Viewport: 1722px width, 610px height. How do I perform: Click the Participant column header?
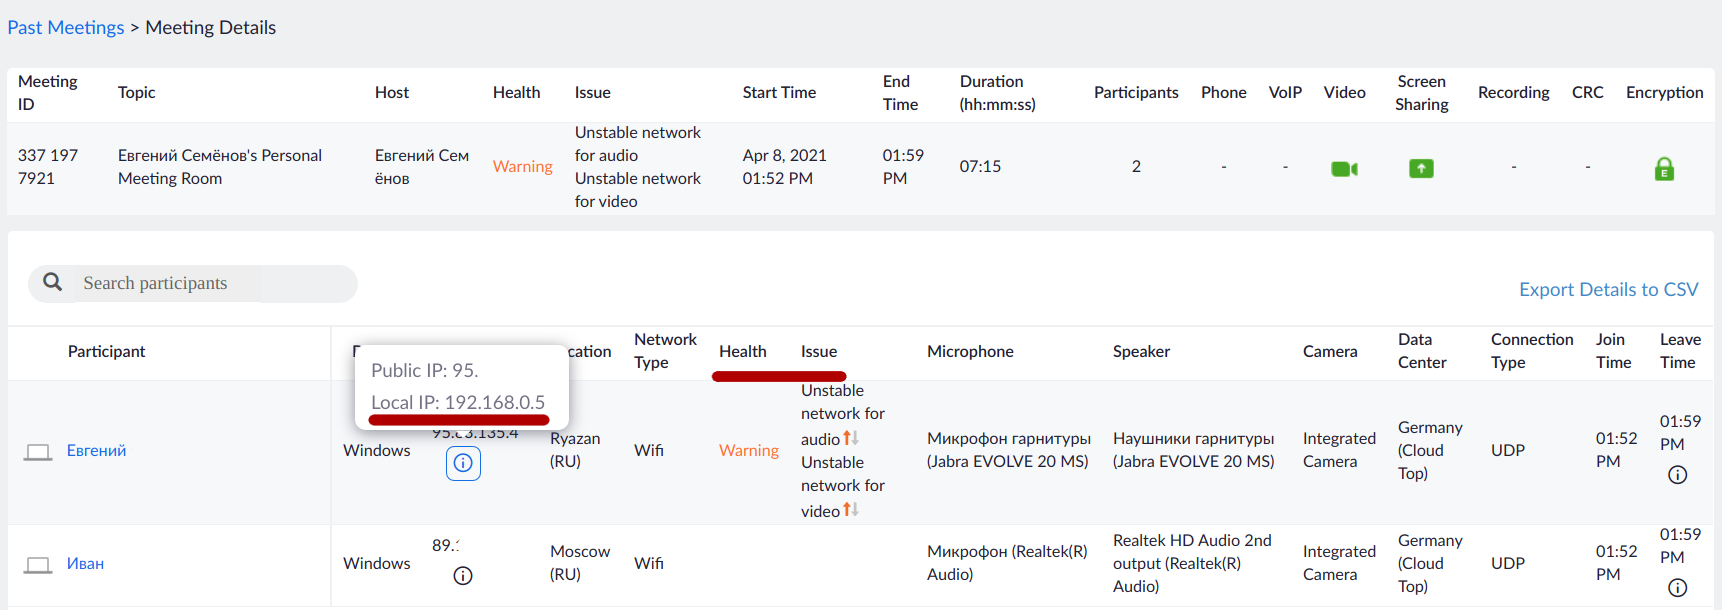click(x=106, y=351)
